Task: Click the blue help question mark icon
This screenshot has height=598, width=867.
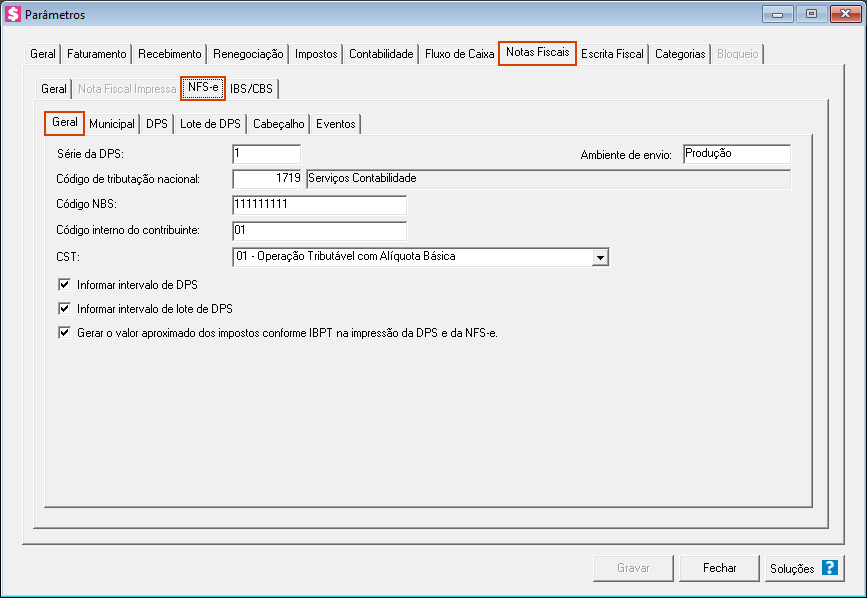Action: click(x=829, y=568)
